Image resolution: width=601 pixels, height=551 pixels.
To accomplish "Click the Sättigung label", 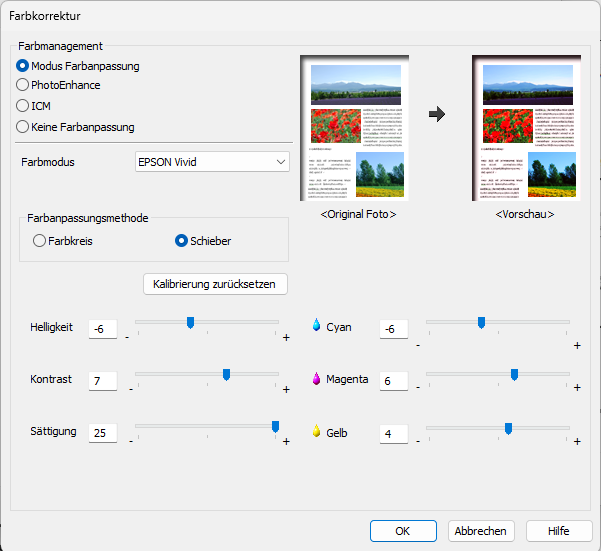I will pyautogui.click(x=53, y=431).
